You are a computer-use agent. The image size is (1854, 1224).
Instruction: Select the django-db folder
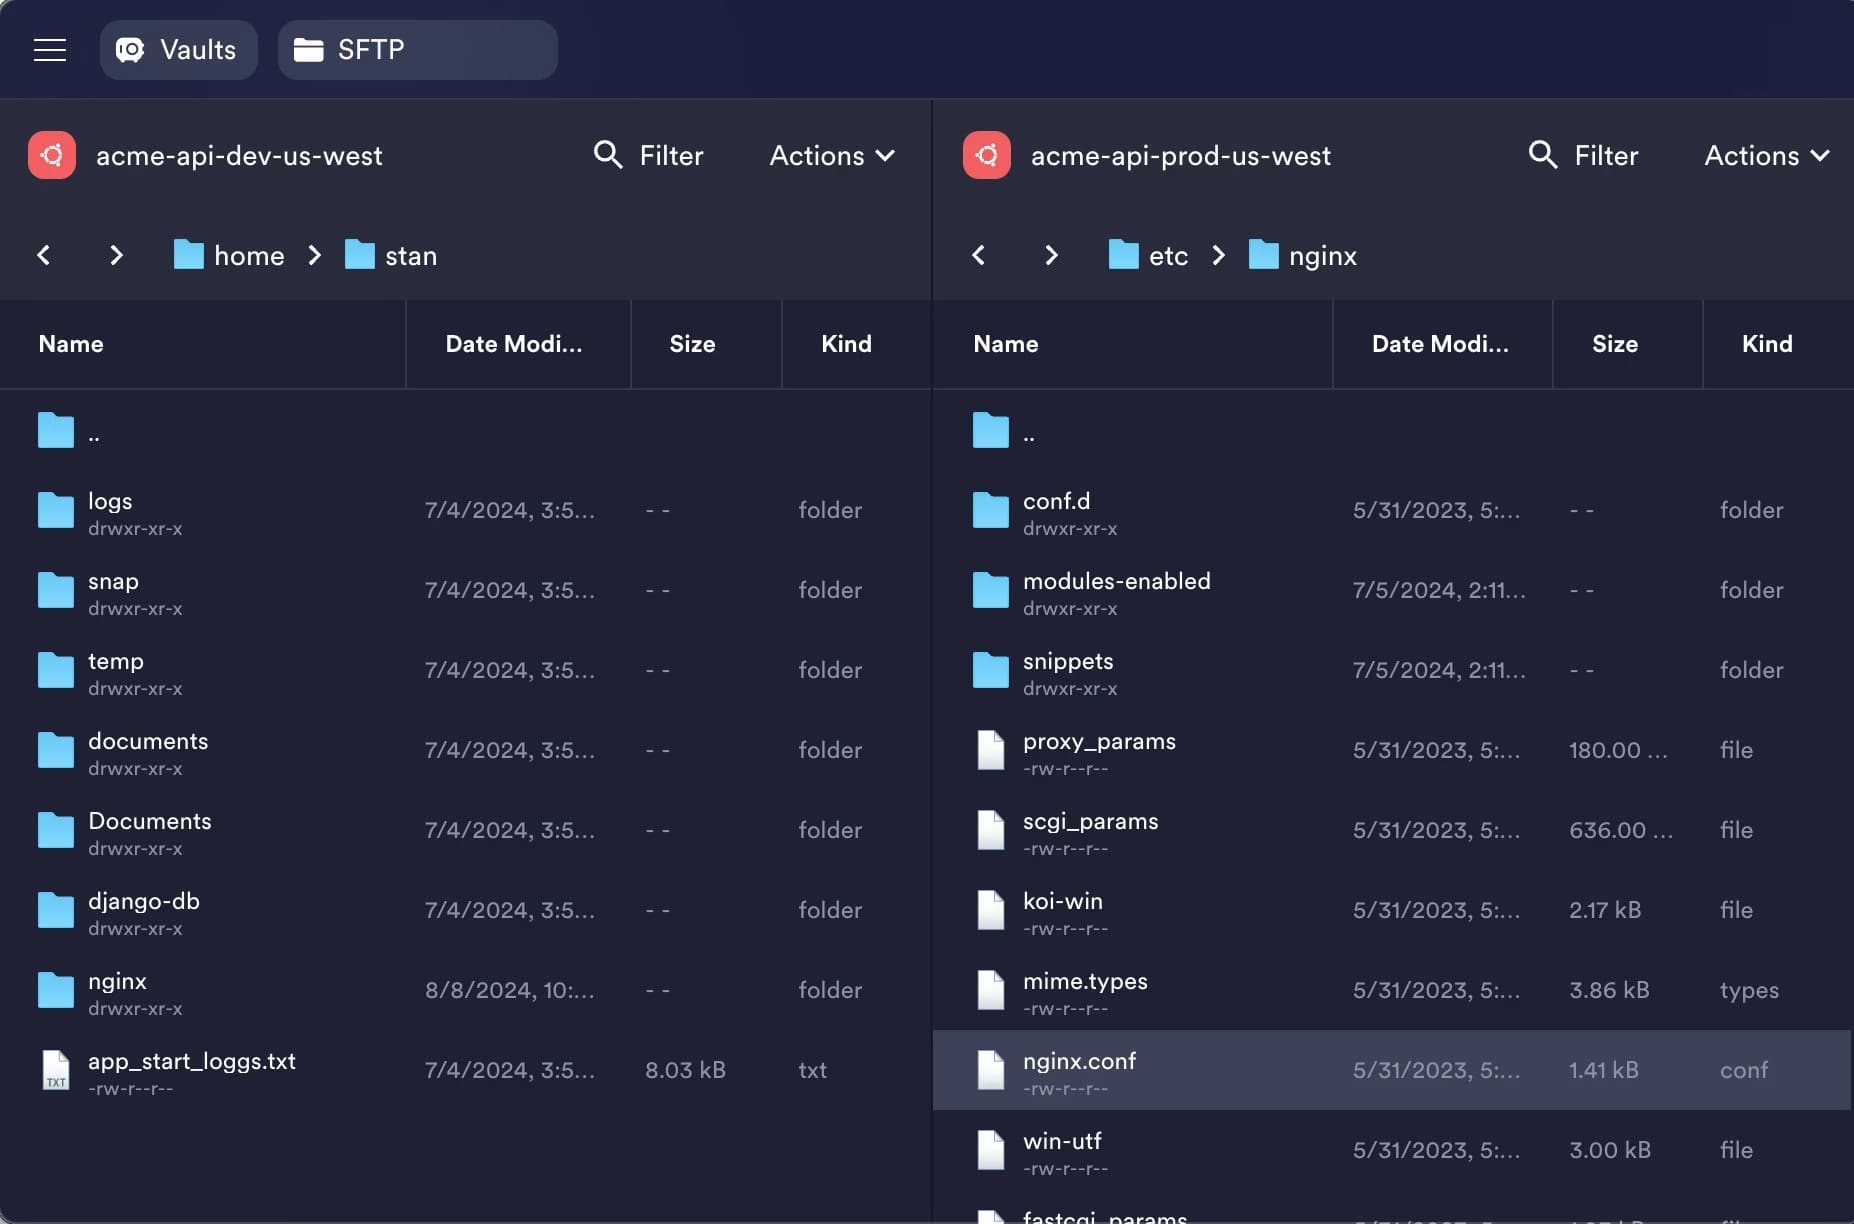465,910
